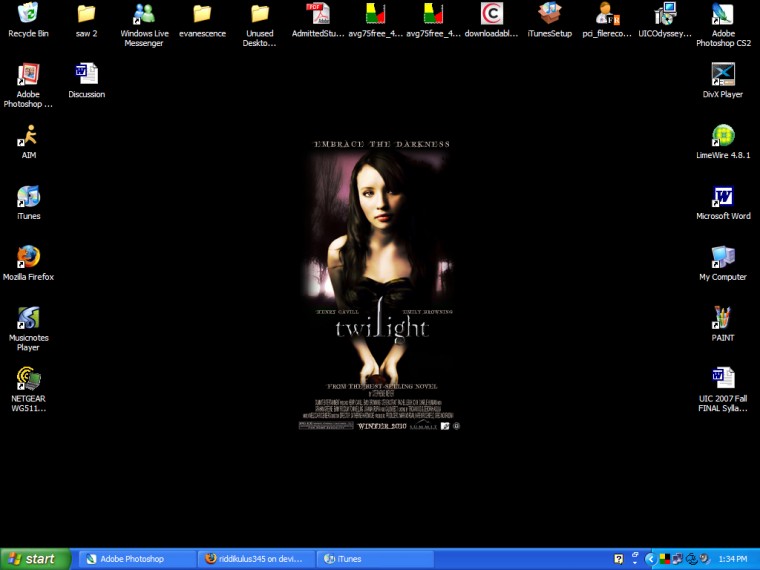Expand hidden system tray icons
This screenshot has height=570, width=760.
pos(650,559)
